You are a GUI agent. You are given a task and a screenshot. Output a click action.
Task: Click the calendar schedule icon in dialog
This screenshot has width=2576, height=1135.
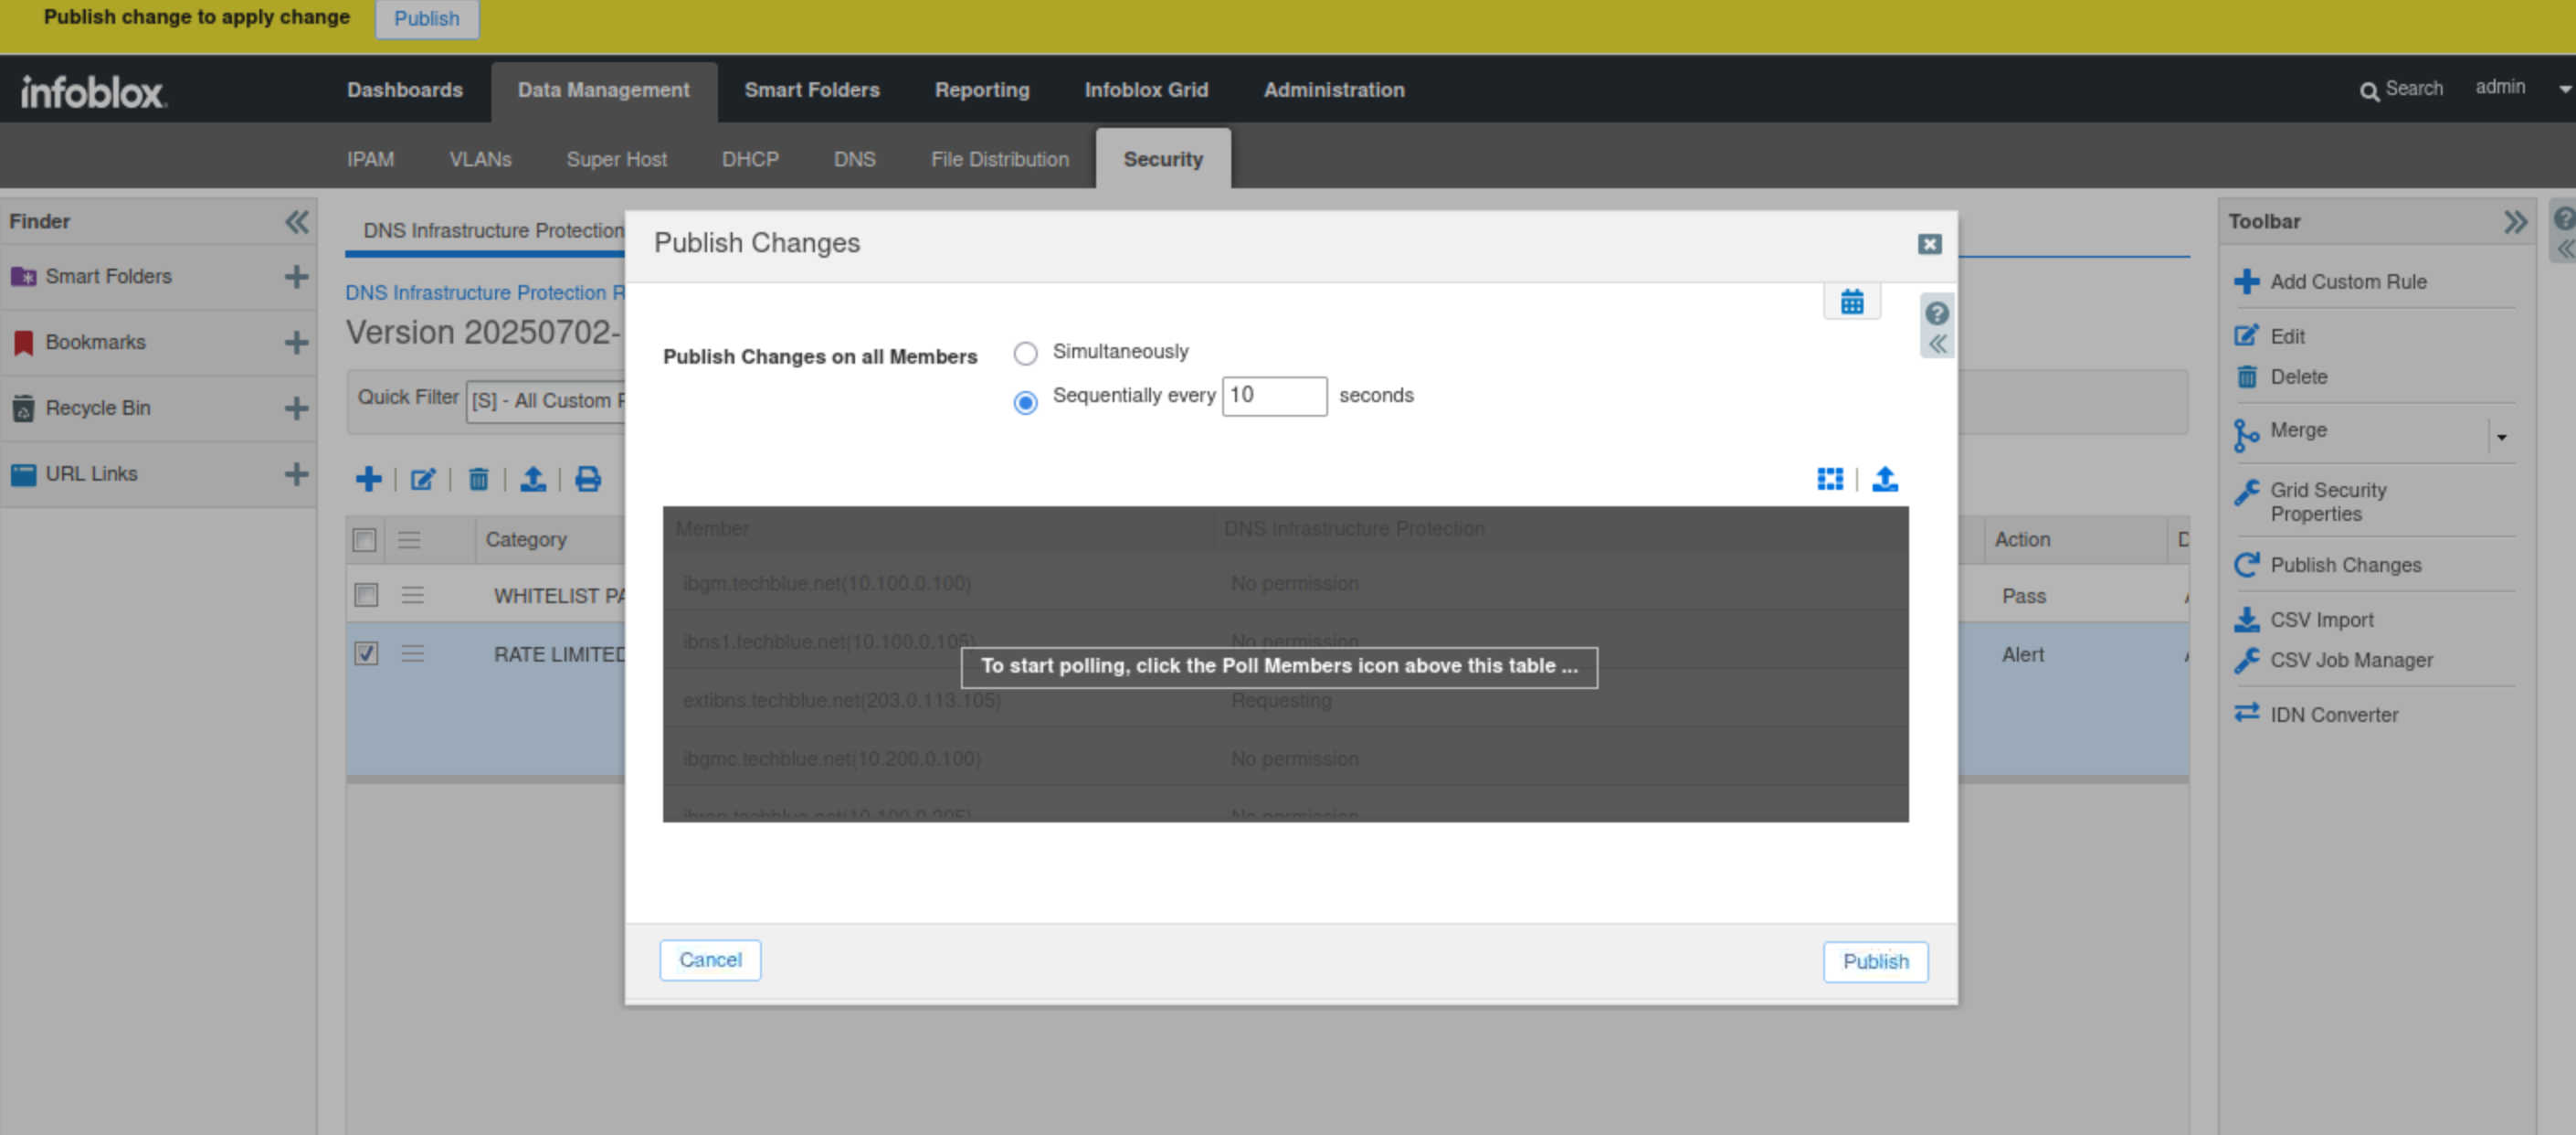(x=1852, y=301)
